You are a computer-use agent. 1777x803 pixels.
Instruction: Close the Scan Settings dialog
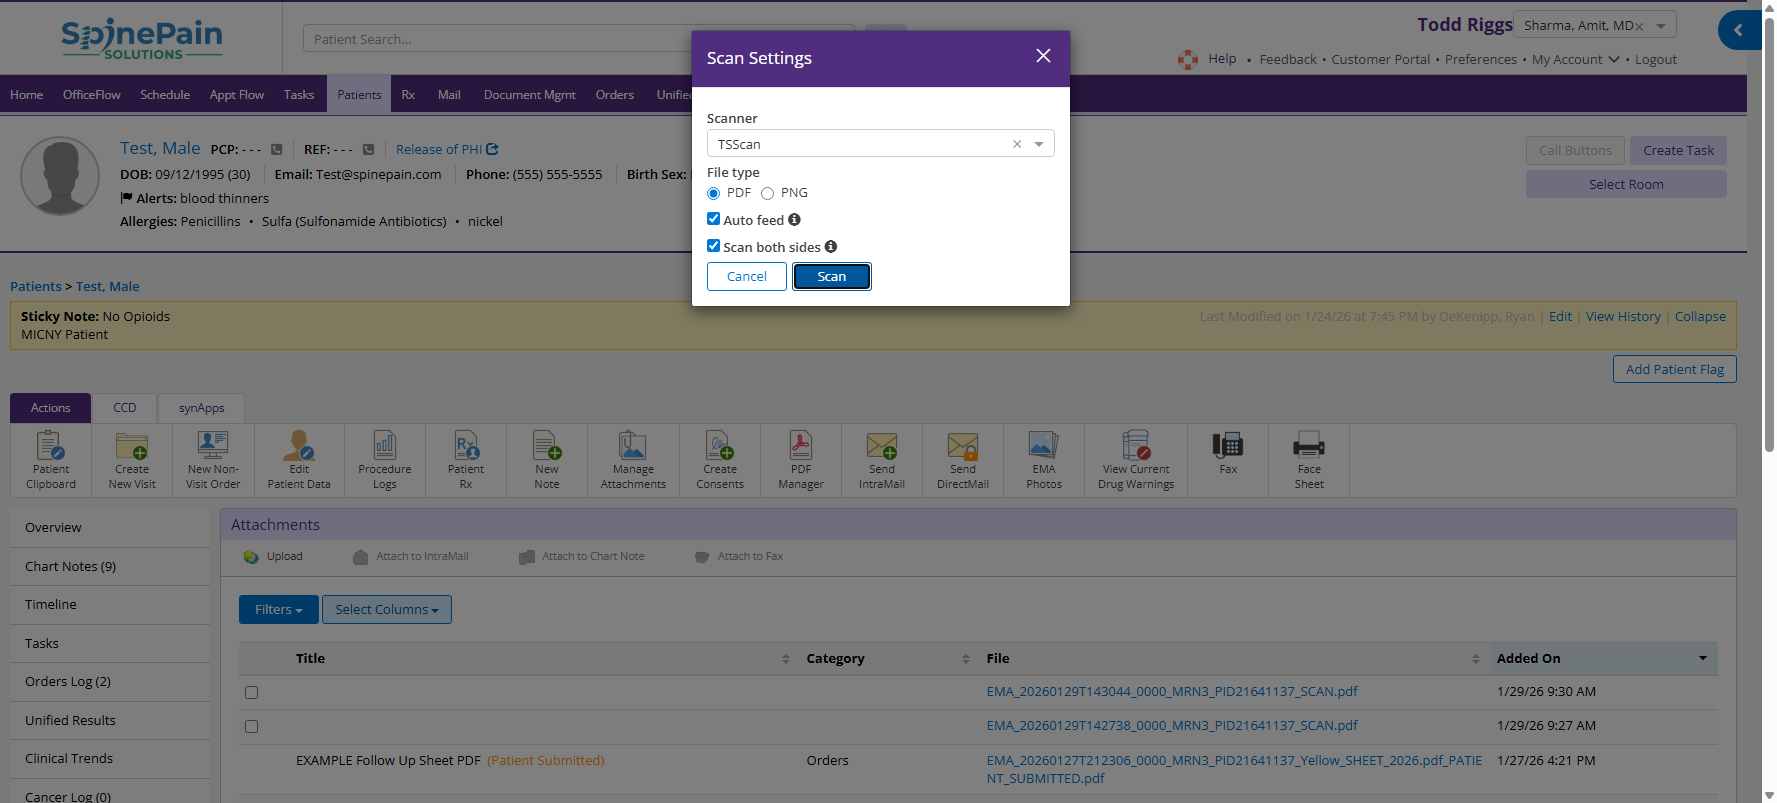(x=1043, y=56)
